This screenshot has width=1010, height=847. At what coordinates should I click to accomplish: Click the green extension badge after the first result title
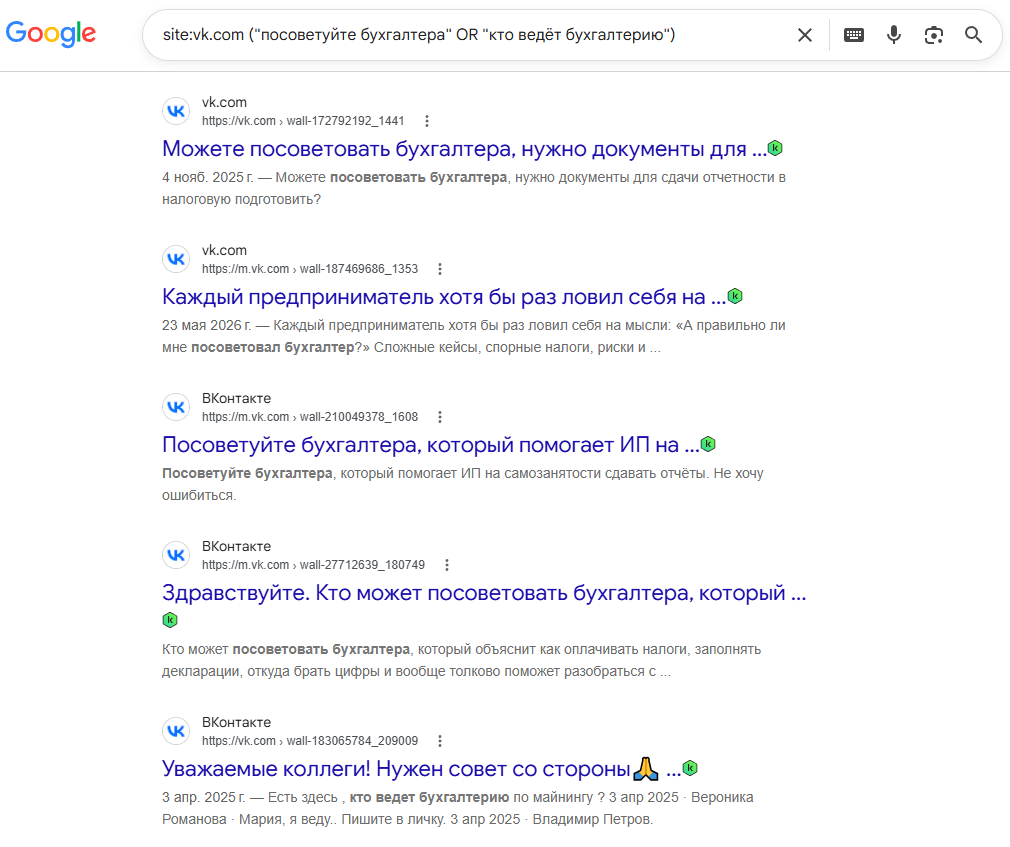coord(775,148)
